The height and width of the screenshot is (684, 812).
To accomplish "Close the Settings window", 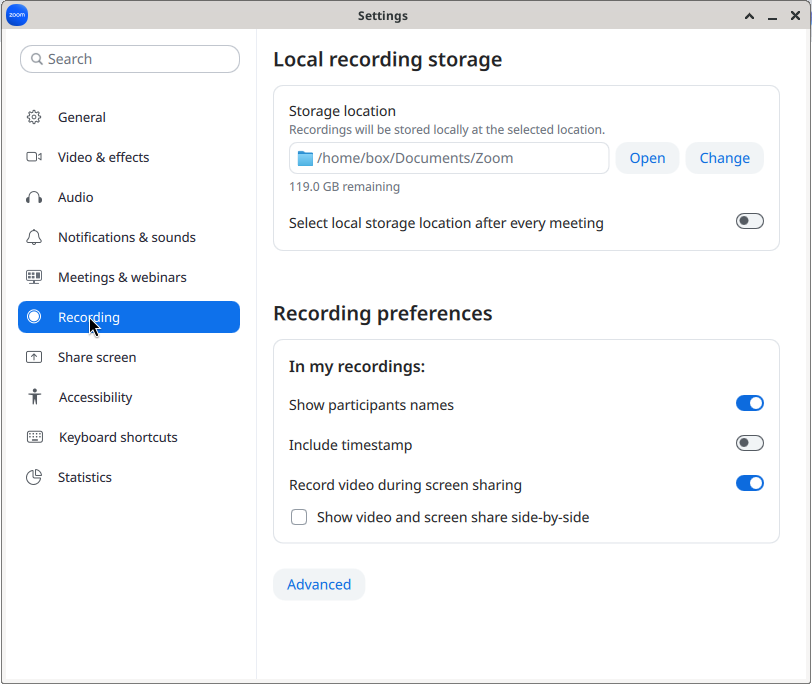I will [795, 16].
